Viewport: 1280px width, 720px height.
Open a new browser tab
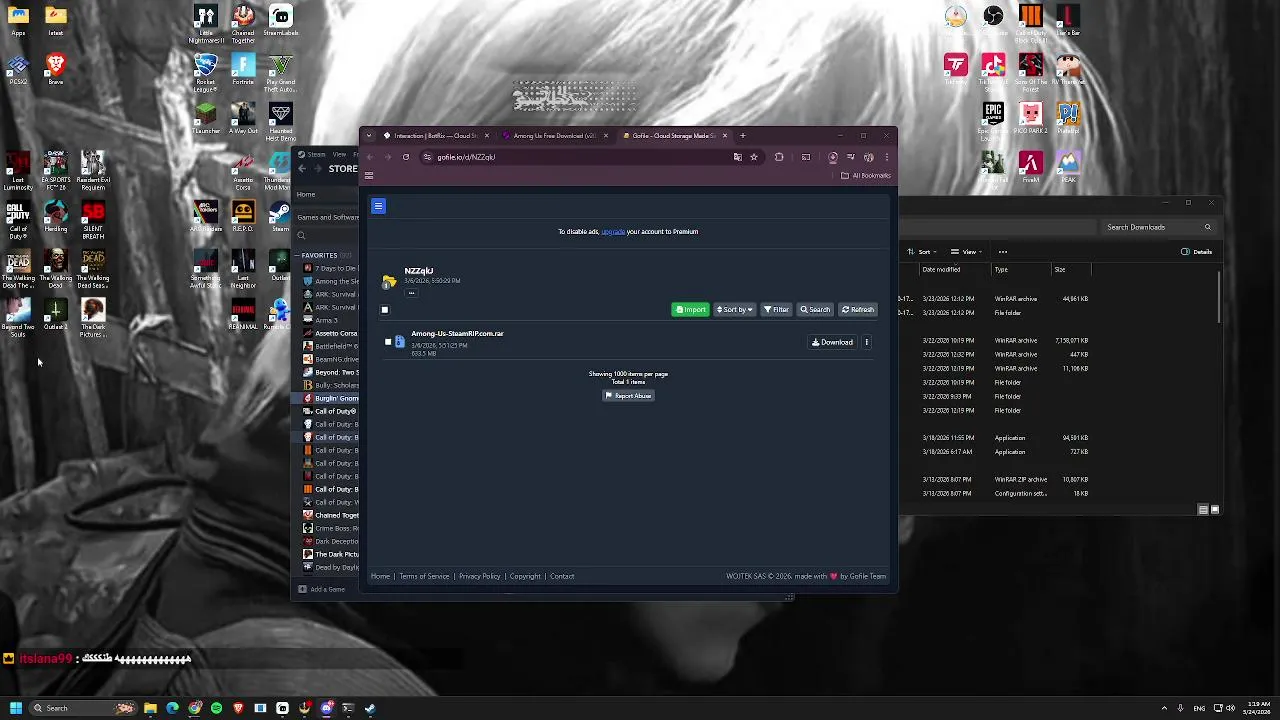pos(743,136)
